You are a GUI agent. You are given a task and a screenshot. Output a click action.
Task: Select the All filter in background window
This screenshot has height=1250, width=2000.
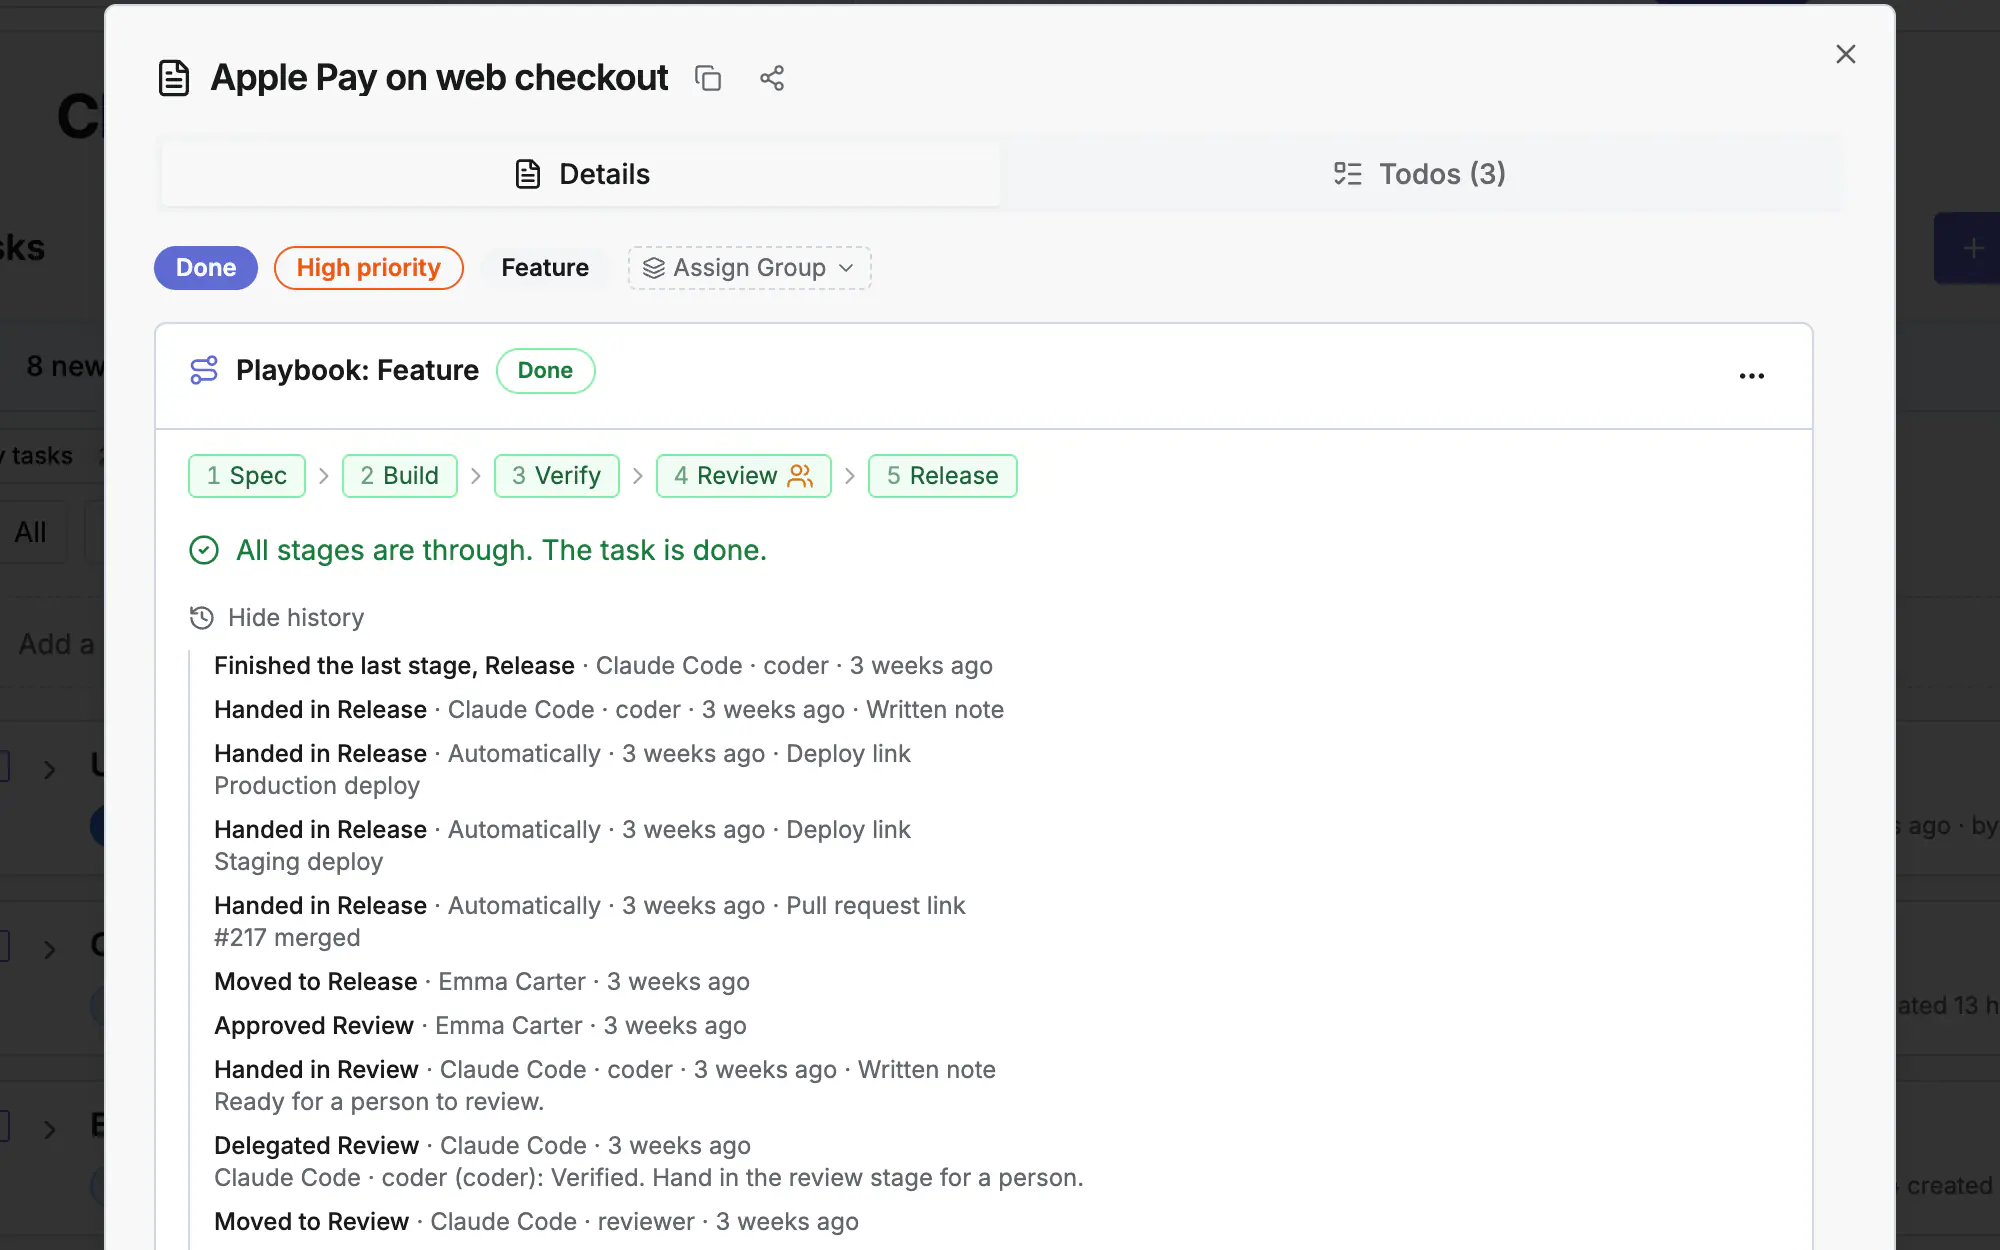(30, 532)
